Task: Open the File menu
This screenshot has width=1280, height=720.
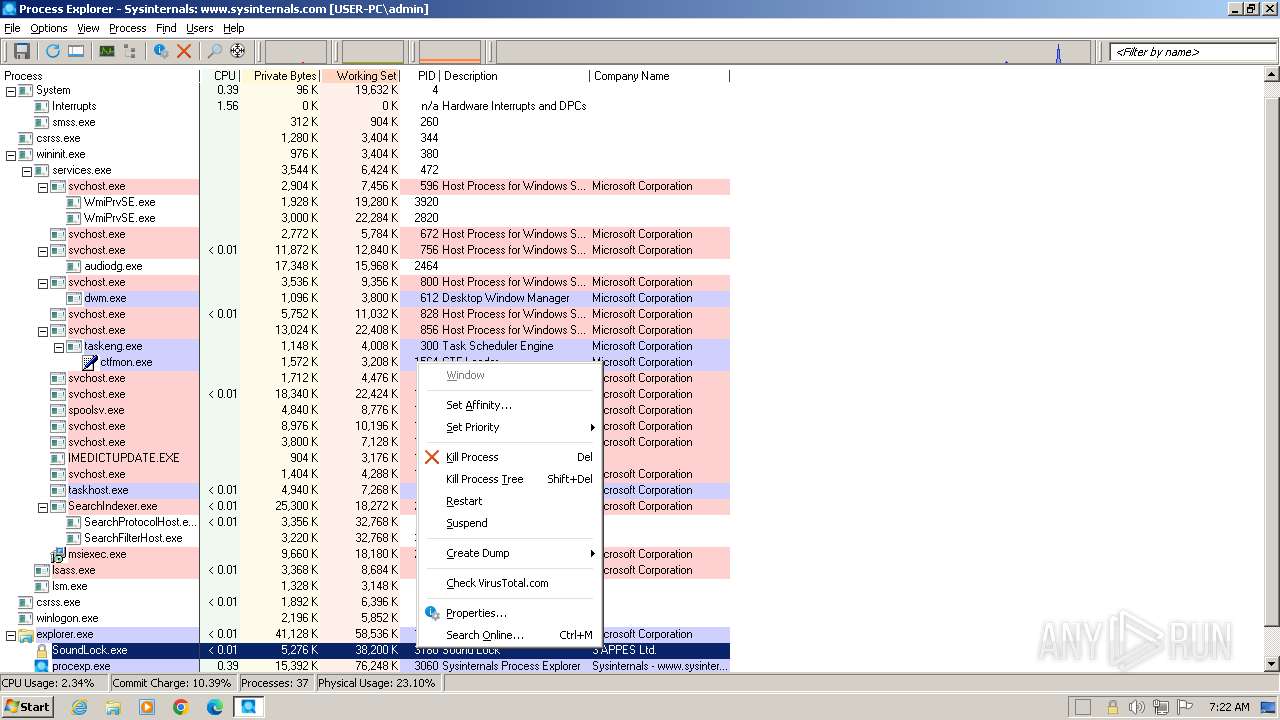Action: 12,28
